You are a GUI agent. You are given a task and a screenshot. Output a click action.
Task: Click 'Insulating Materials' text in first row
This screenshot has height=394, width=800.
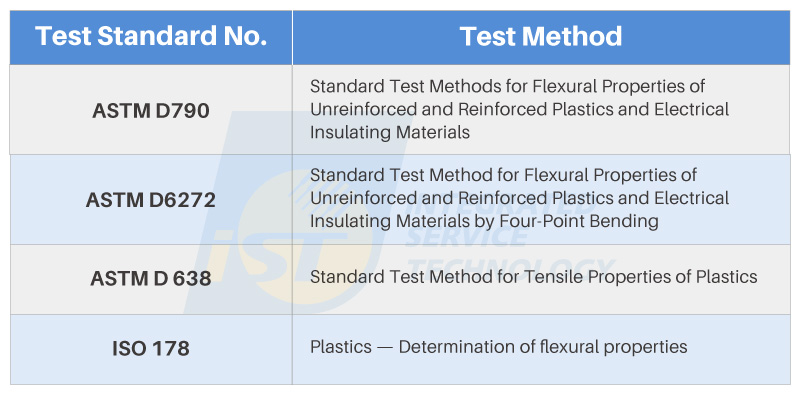[x=390, y=133]
